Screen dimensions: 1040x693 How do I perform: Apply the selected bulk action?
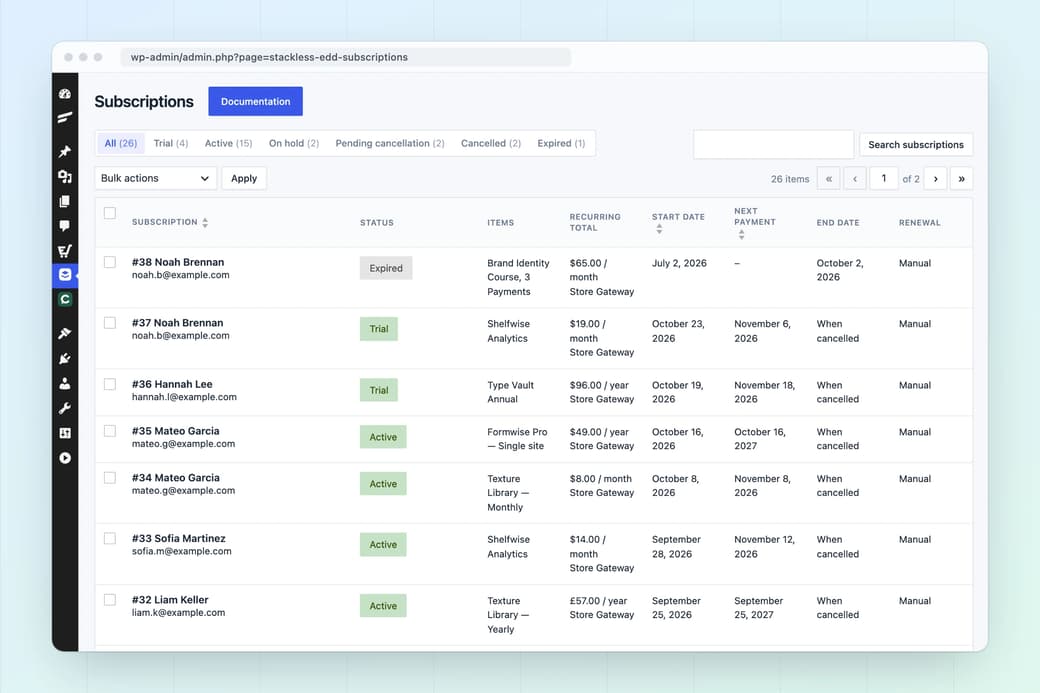point(244,178)
